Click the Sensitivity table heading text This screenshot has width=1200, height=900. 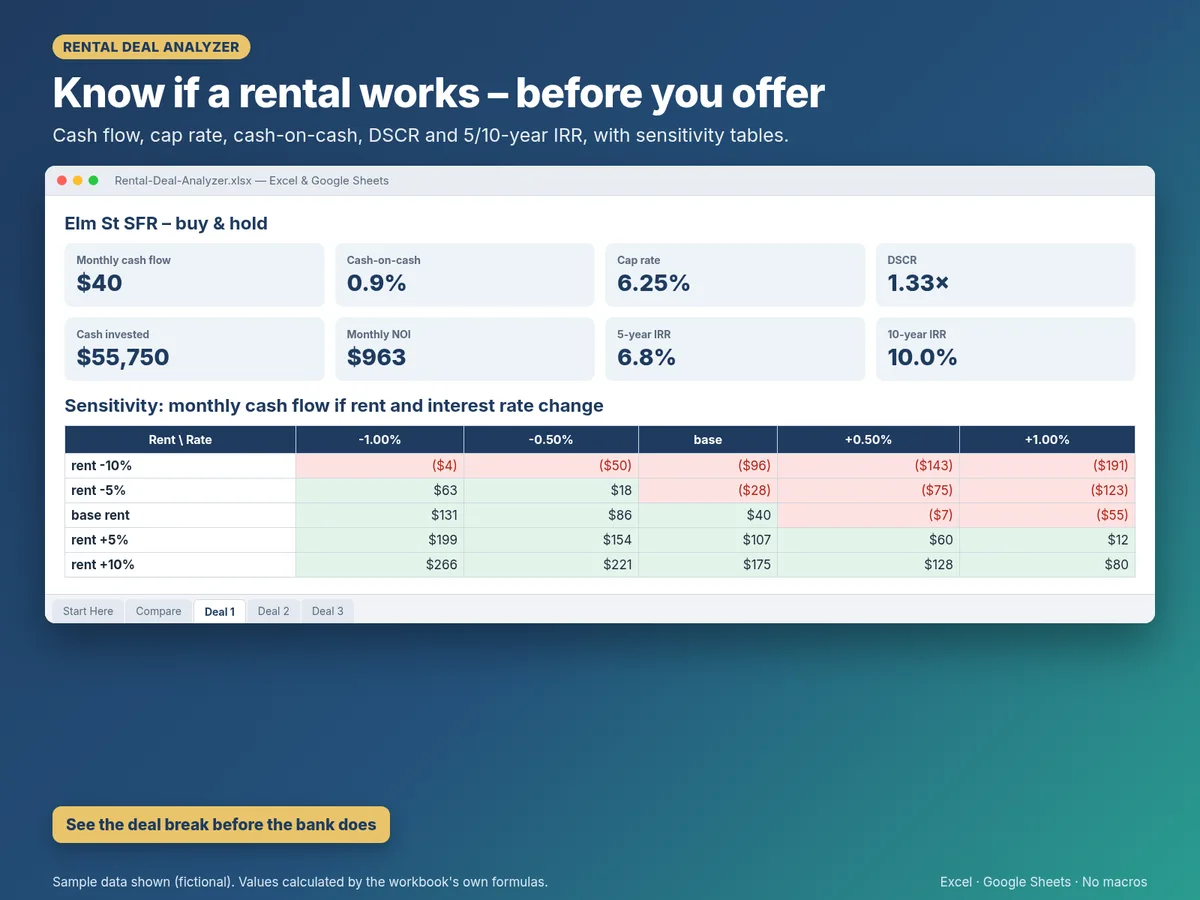pyautogui.click(x=334, y=406)
